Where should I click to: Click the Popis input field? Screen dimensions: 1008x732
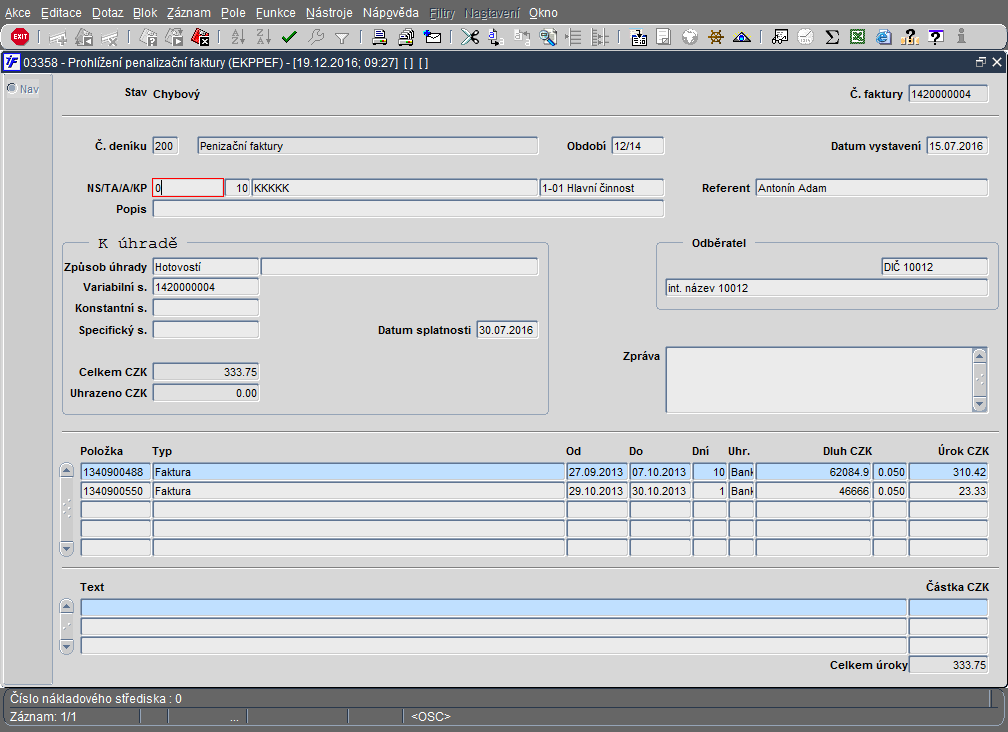pyautogui.click(x=408, y=210)
